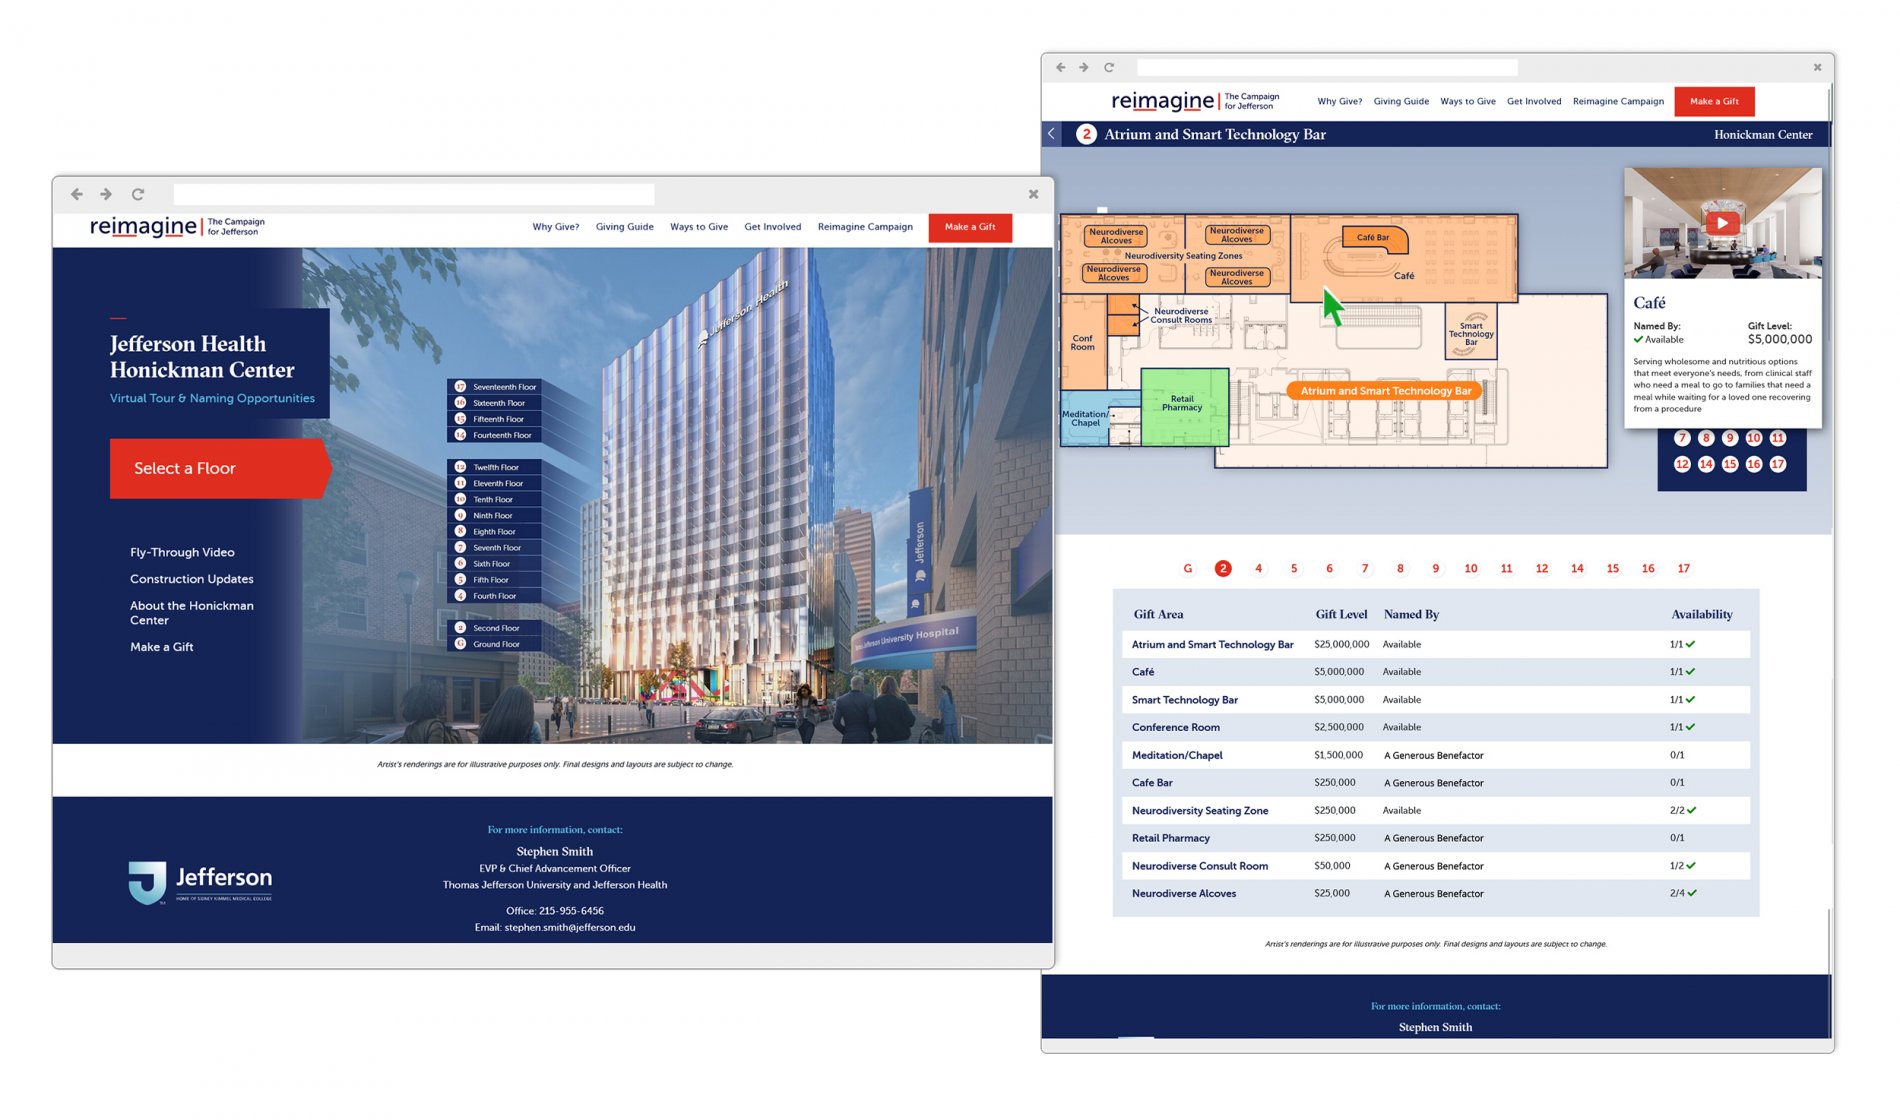This screenshot has width=1900, height=1120.
Task: Click back arrow in right browser window
Action: pyautogui.click(x=1061, y=67)
